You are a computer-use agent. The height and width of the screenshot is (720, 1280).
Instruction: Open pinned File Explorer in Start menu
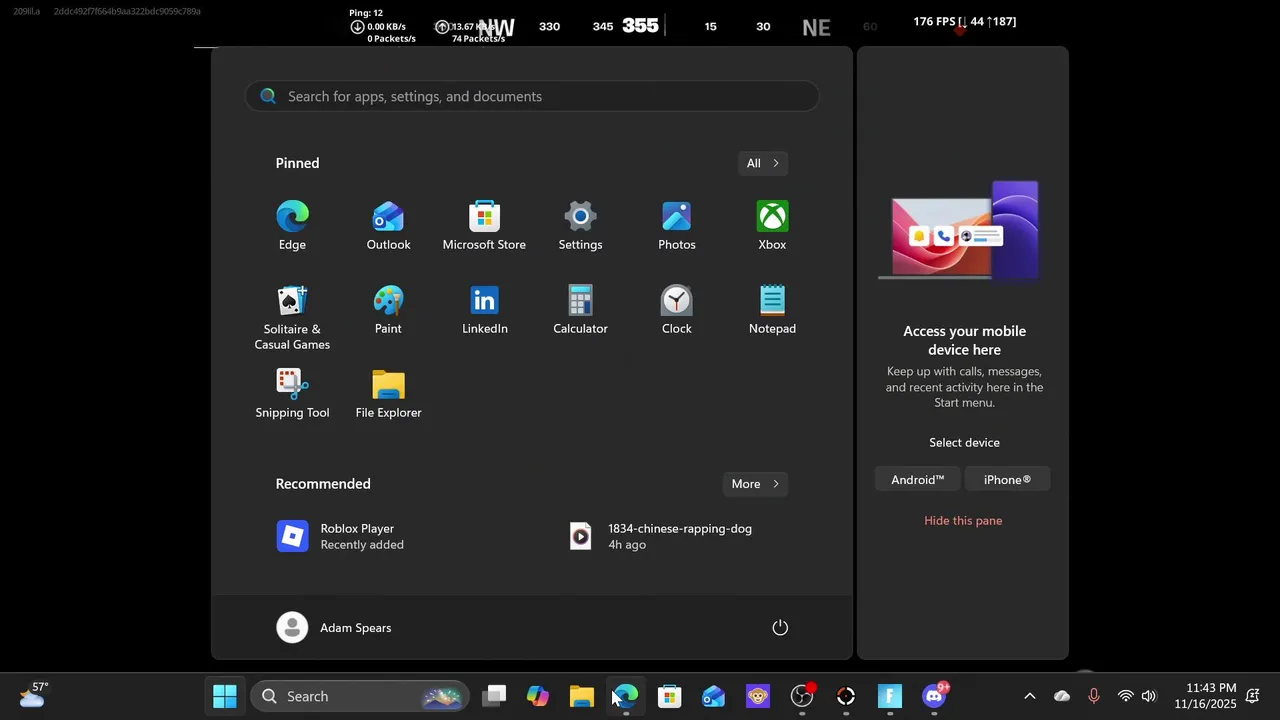coord(388,394)
